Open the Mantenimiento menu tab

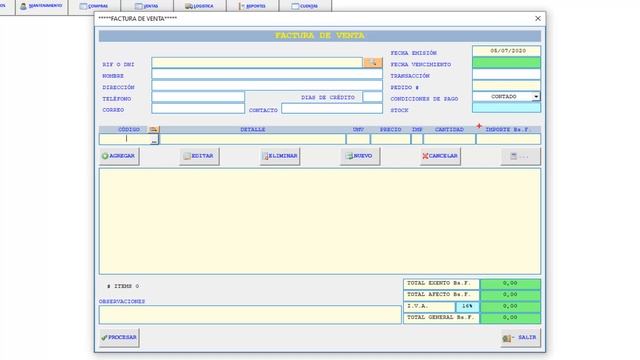tap(41, 6)
